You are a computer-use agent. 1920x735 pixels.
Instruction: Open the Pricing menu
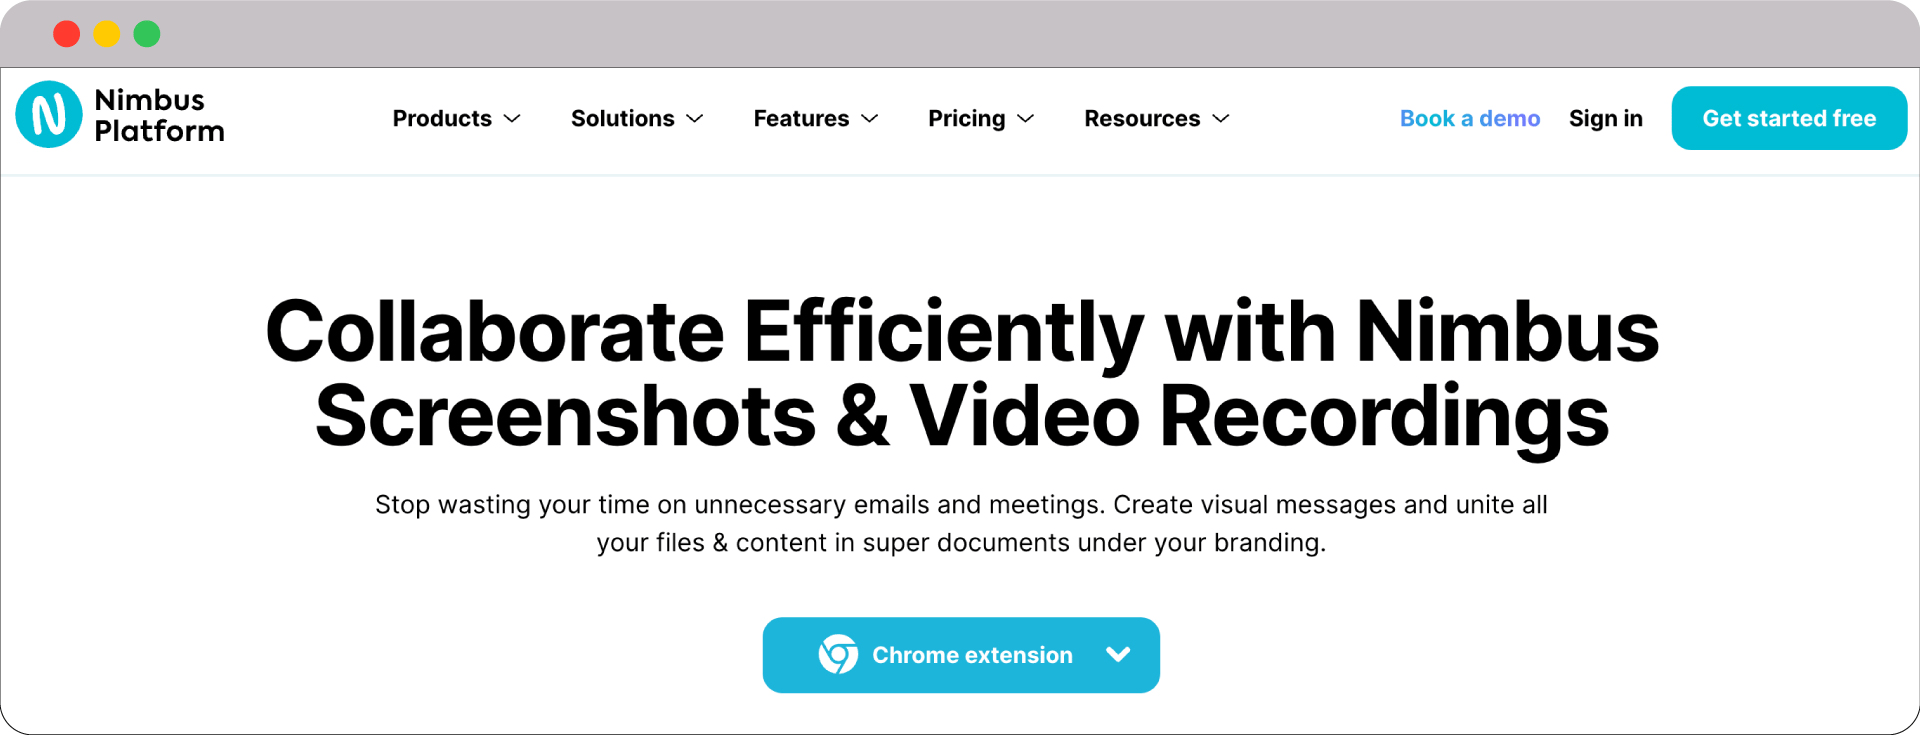tap(966, 119)
